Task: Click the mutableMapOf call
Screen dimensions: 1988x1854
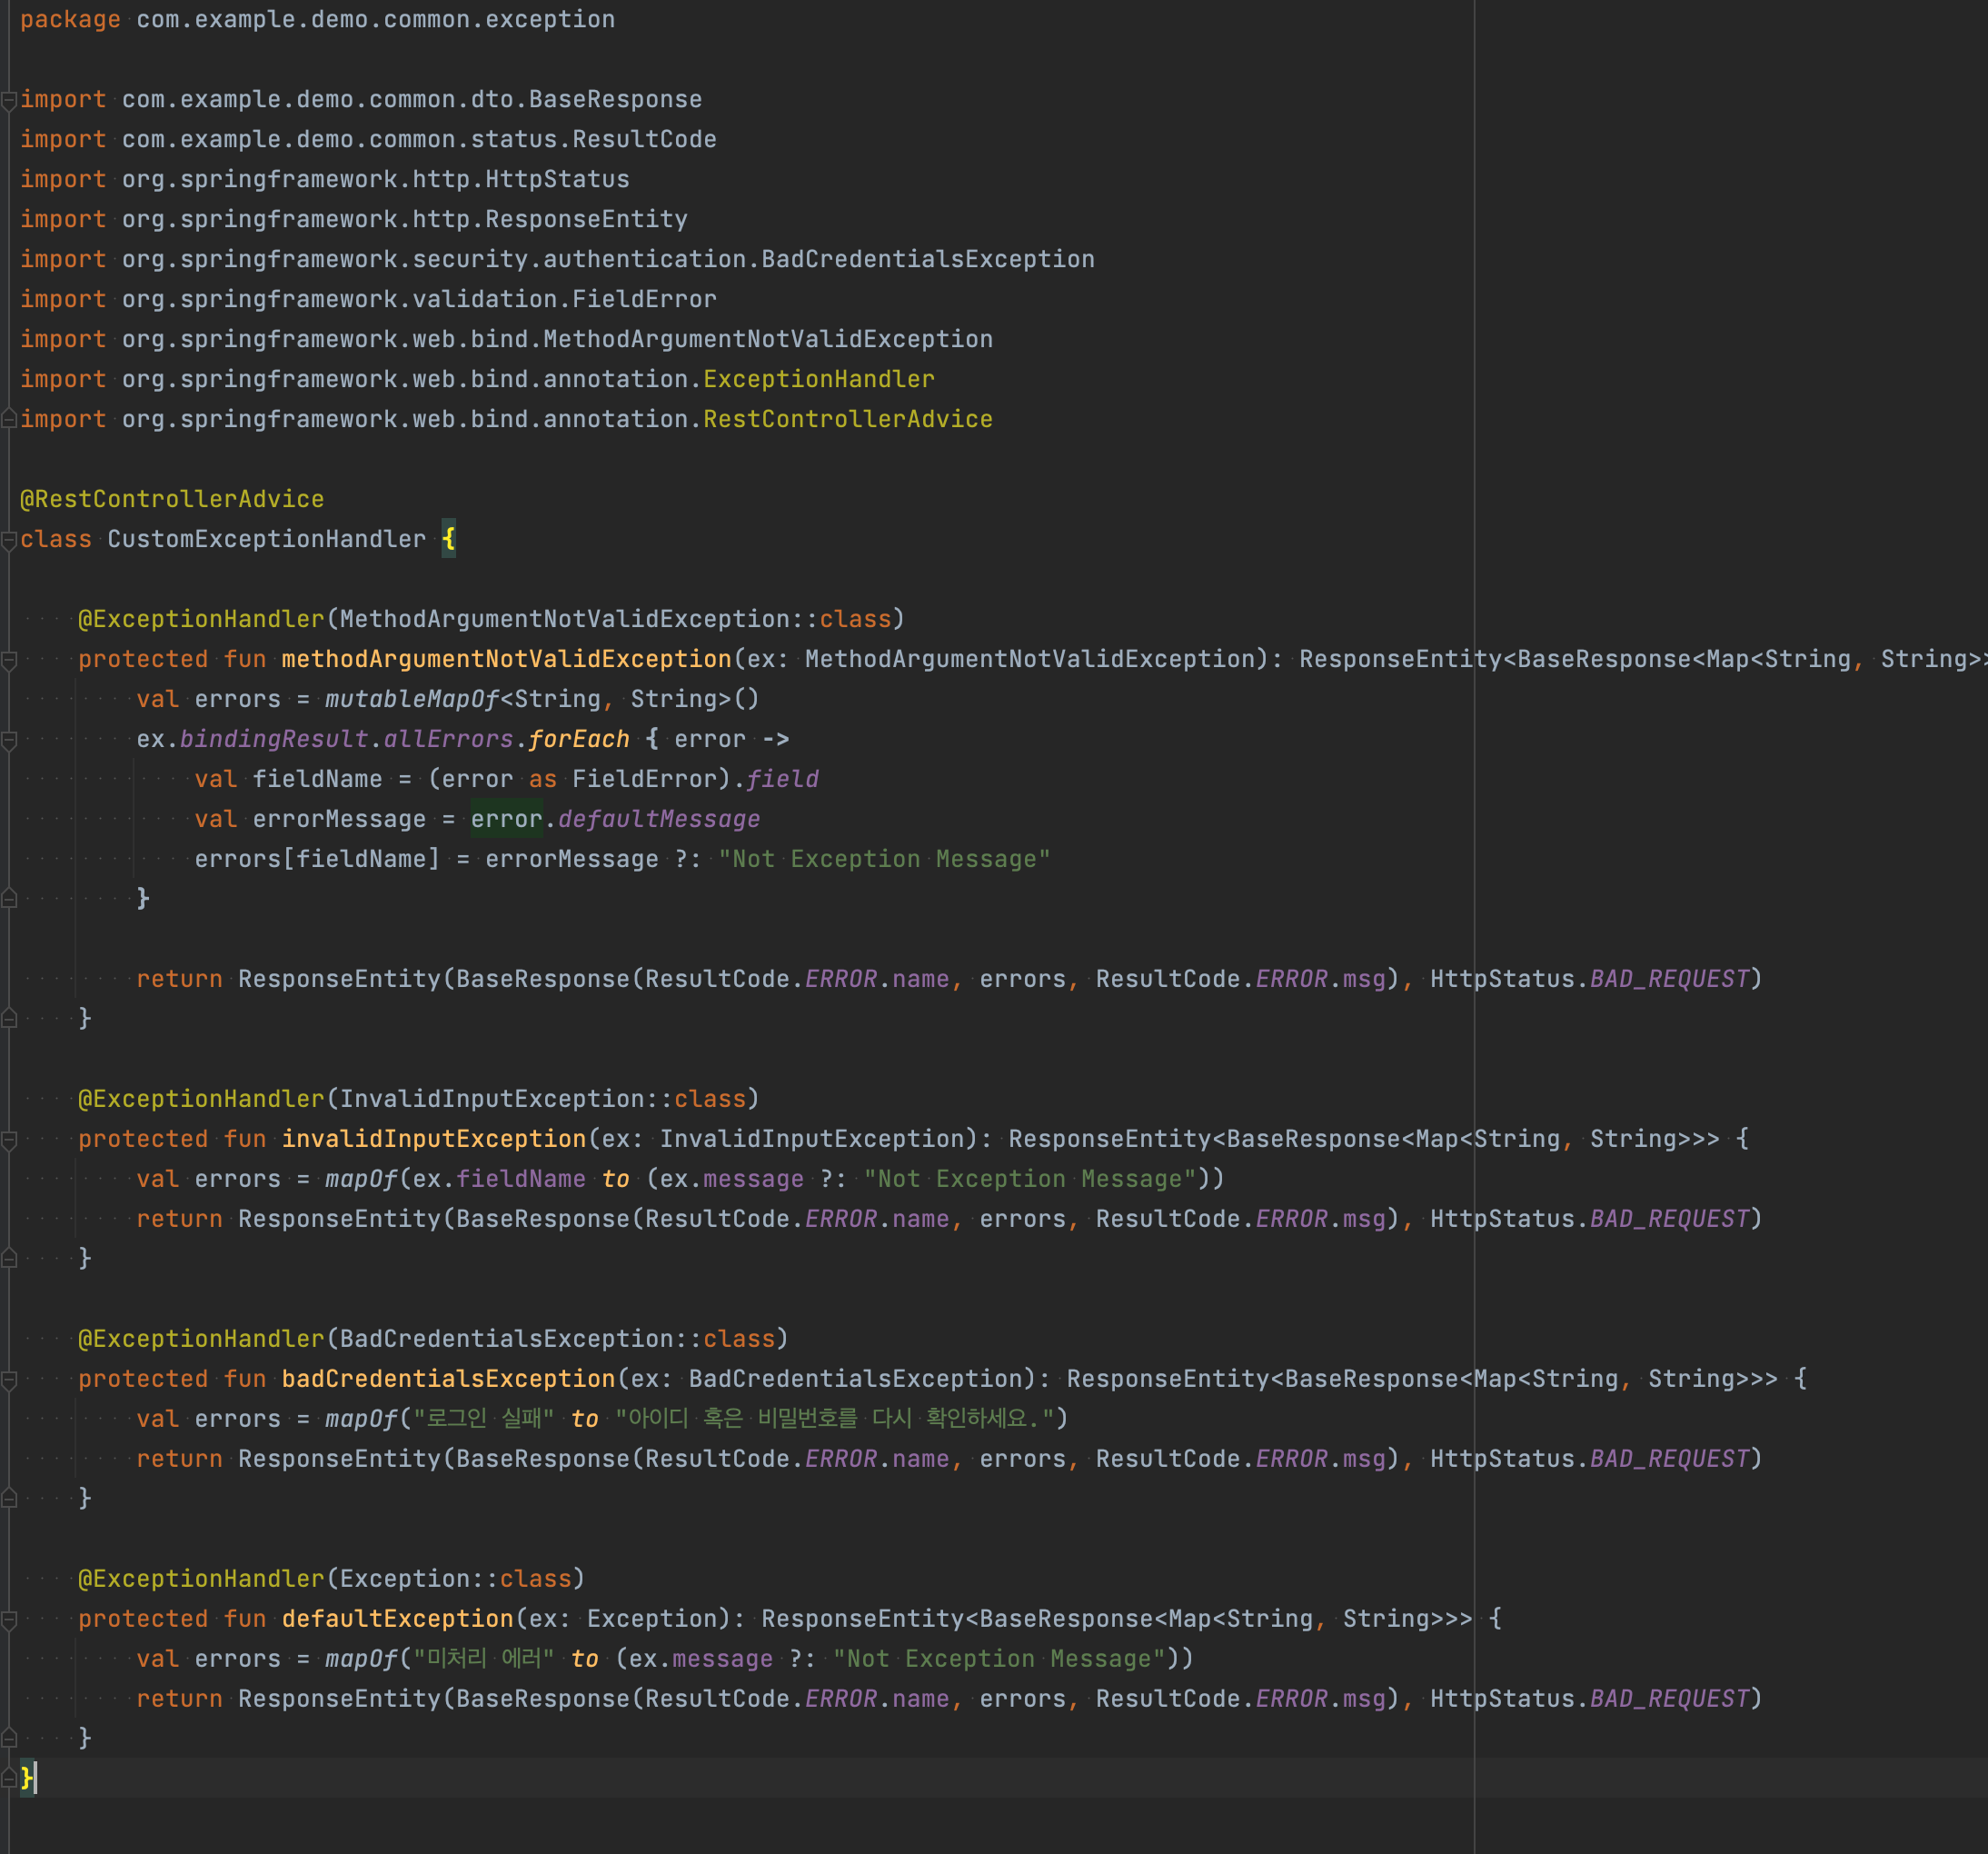Action: (412, 699)
